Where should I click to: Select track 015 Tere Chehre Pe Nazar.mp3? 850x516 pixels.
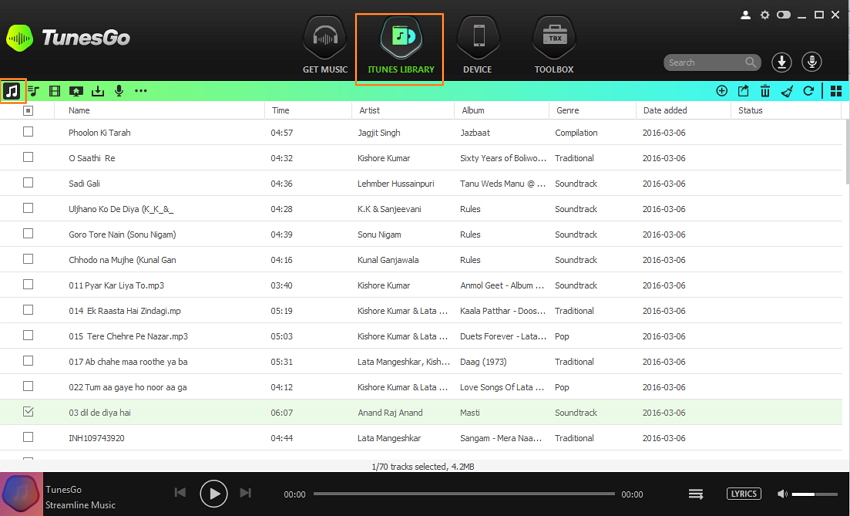128,336
